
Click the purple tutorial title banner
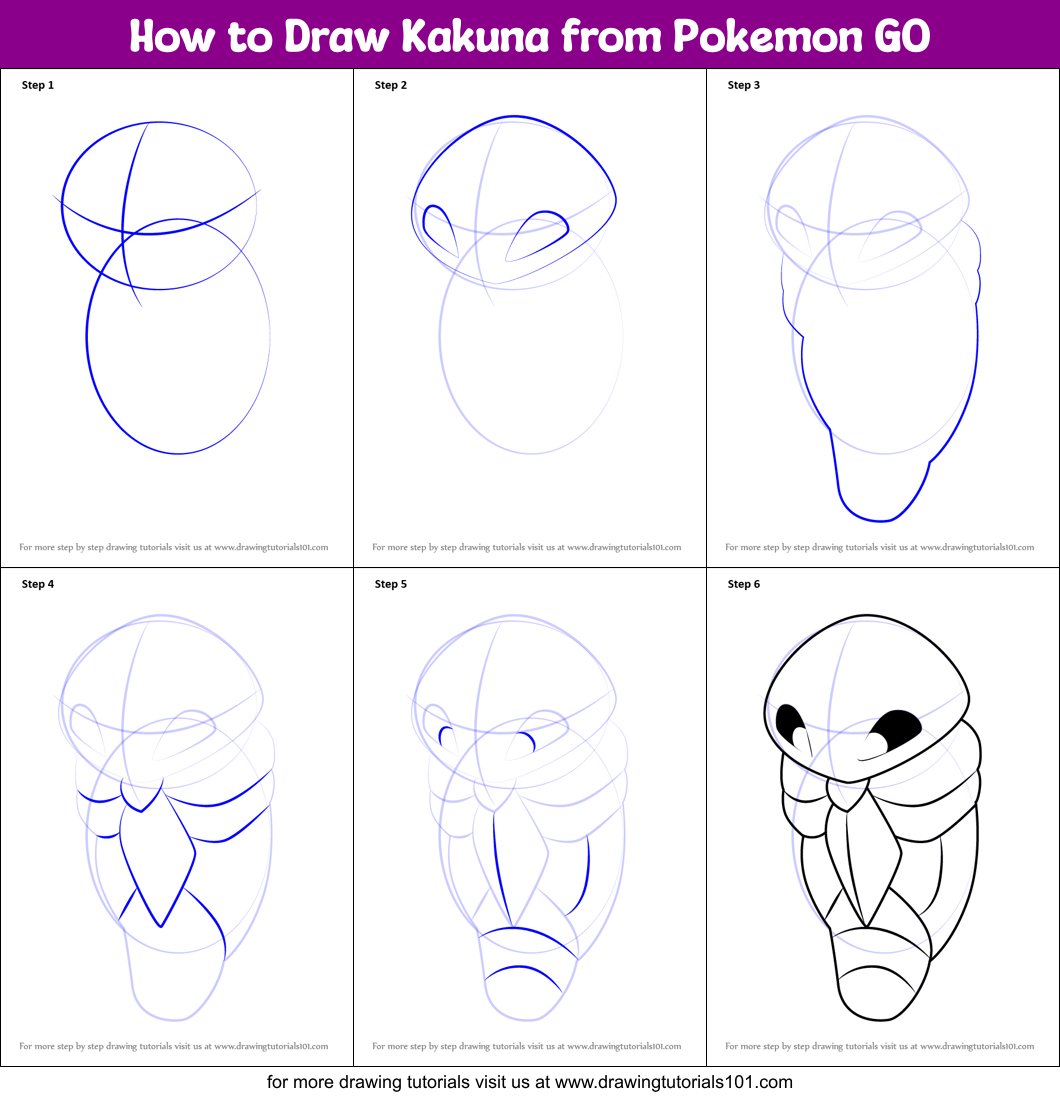coord(530,33)
